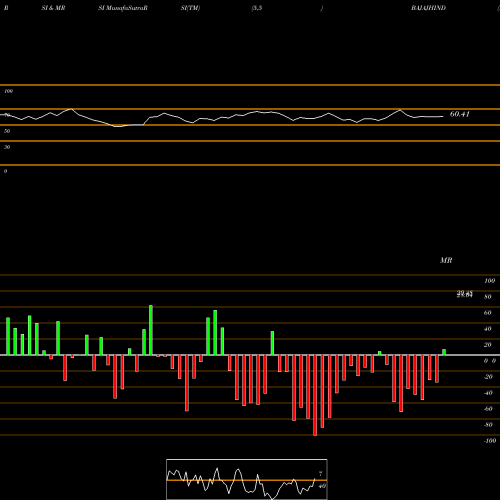This screenshot has height=500, width=500.
Task: Click the RSI value label 60.41
Action: click(x=460, y=114)
